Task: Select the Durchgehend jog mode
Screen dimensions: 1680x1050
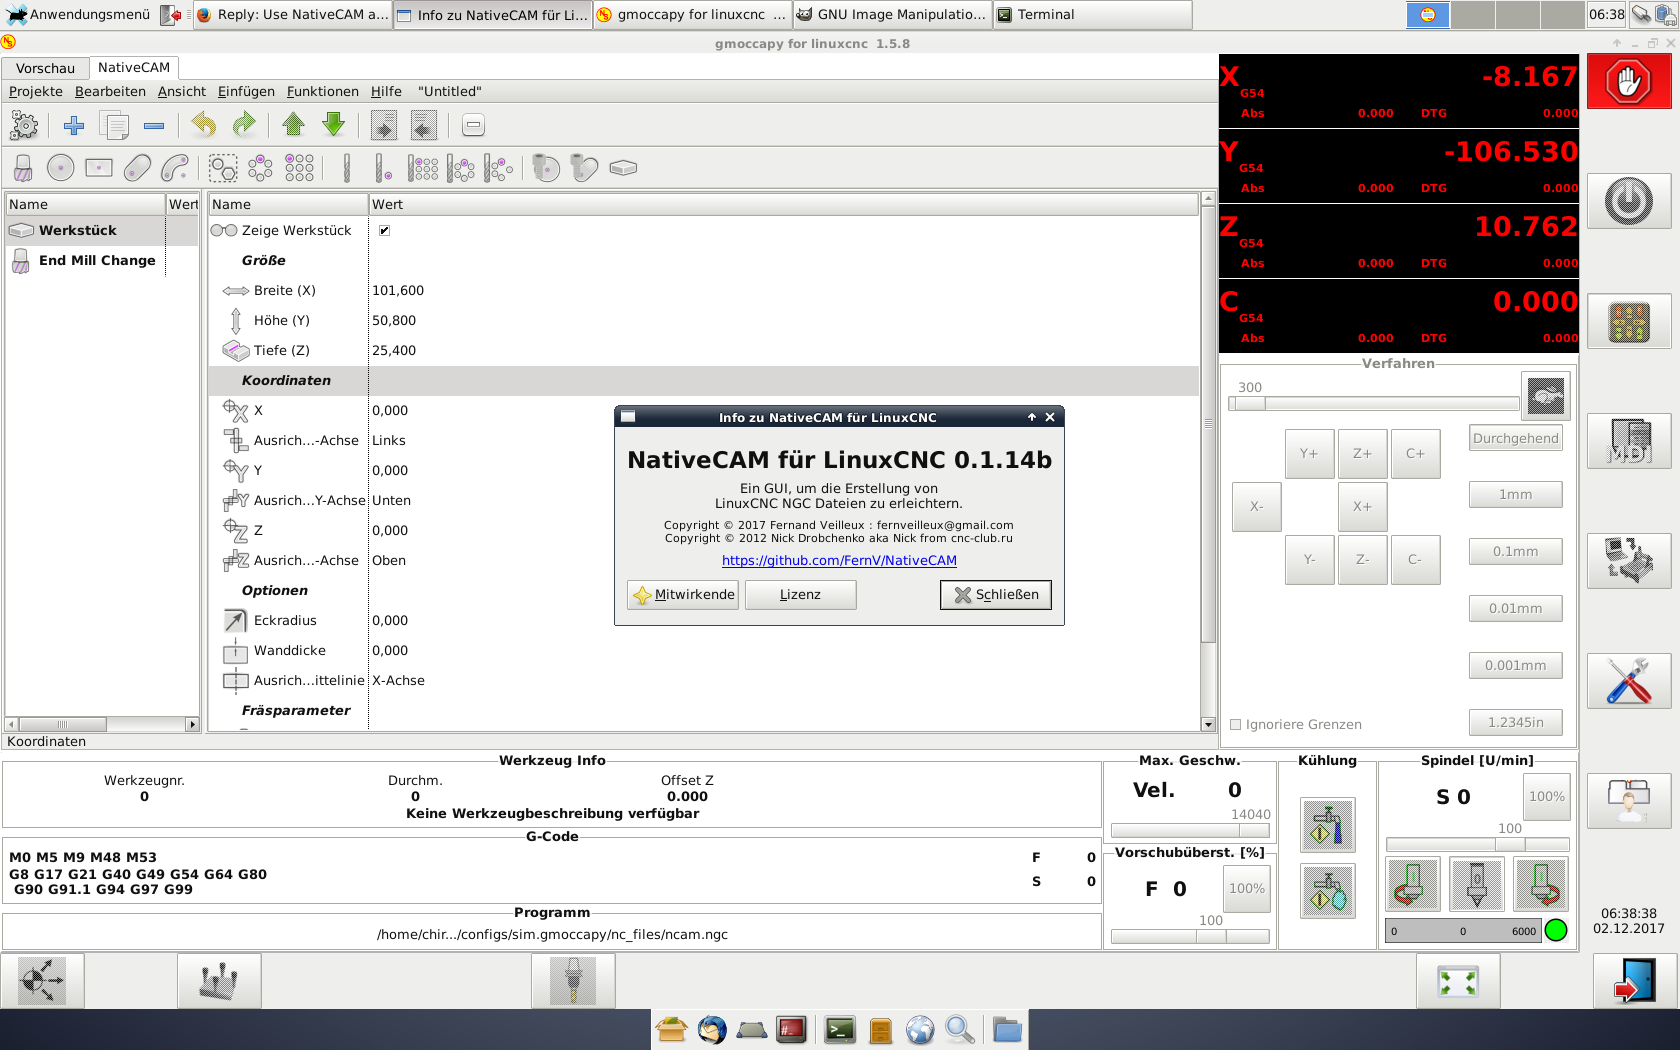Action: [1515, 438]
